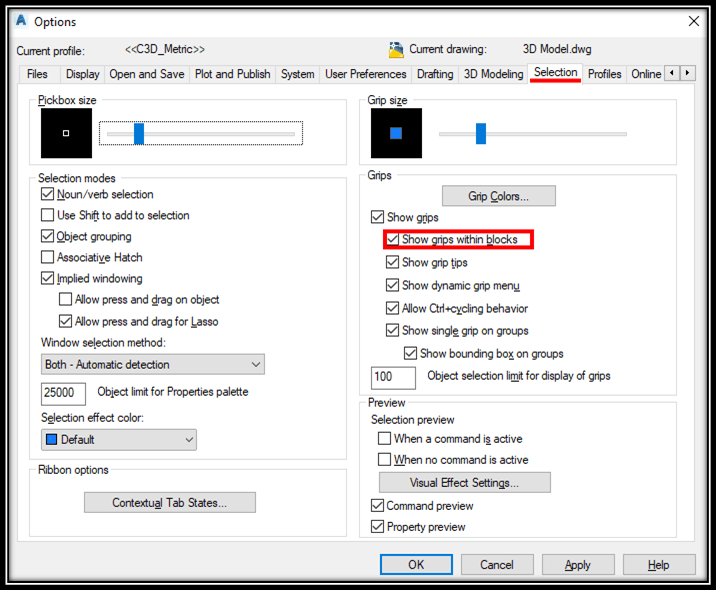Click the <<C3D_Metric>> profile name
The image size is (716, 590).
165,49
